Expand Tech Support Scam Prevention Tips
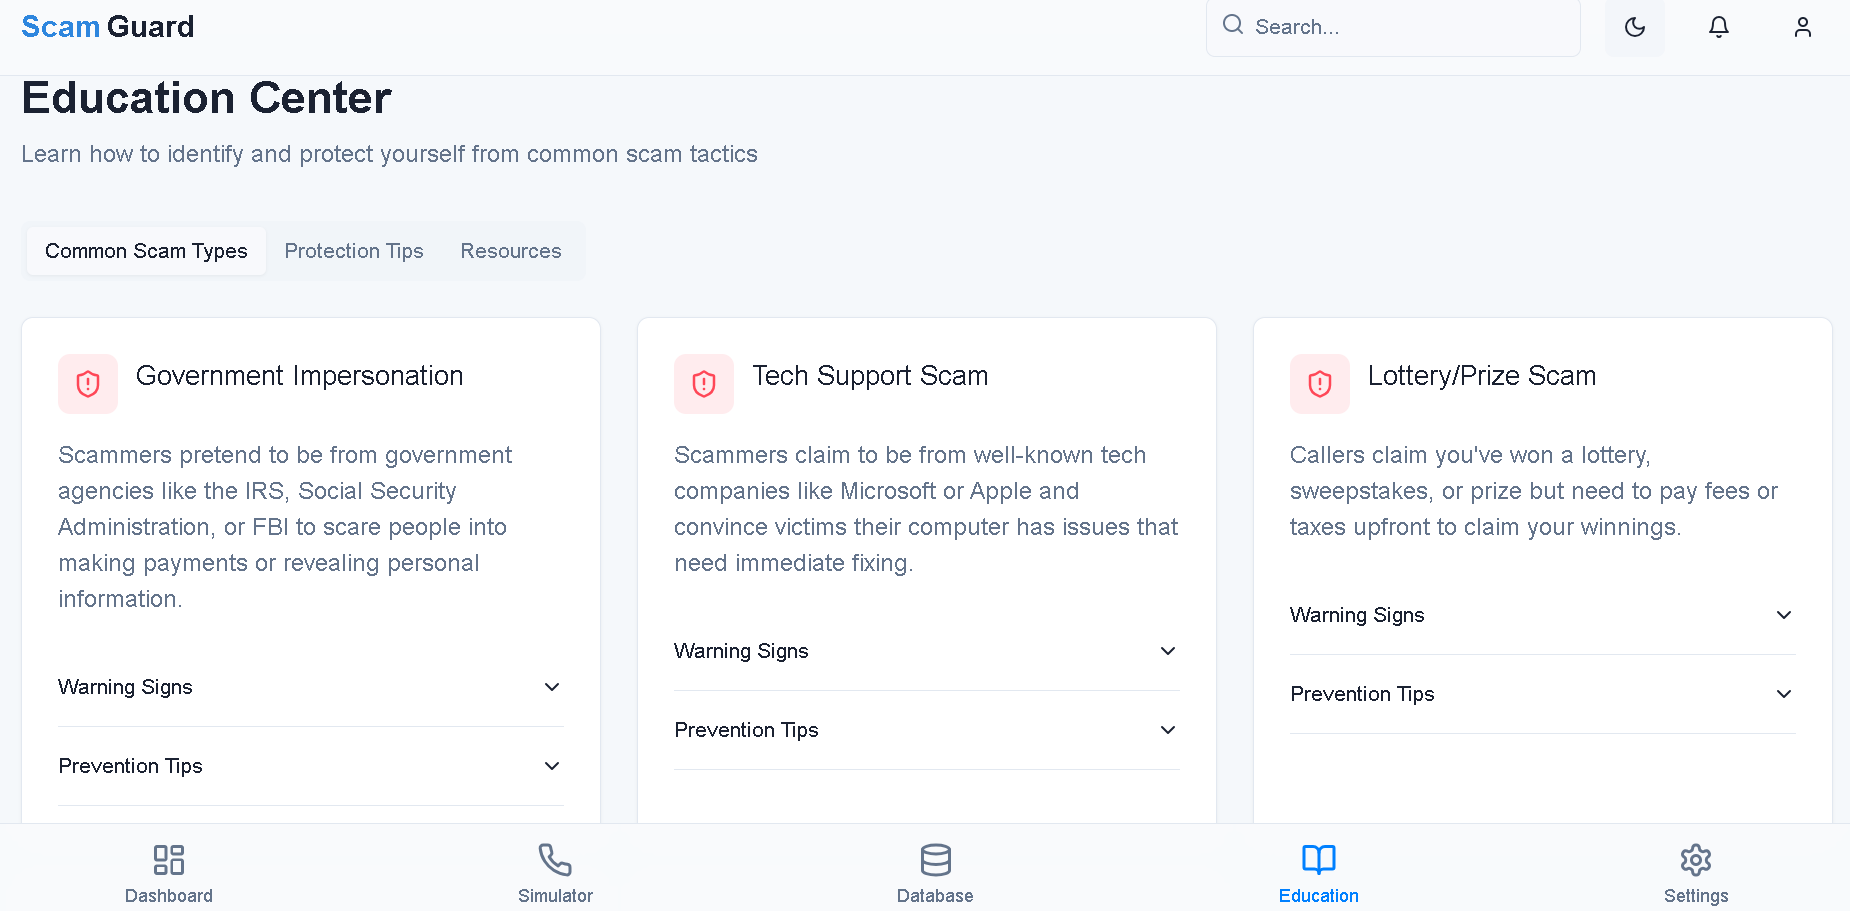This screenshot has height=911, width=1850. (926, 730)
